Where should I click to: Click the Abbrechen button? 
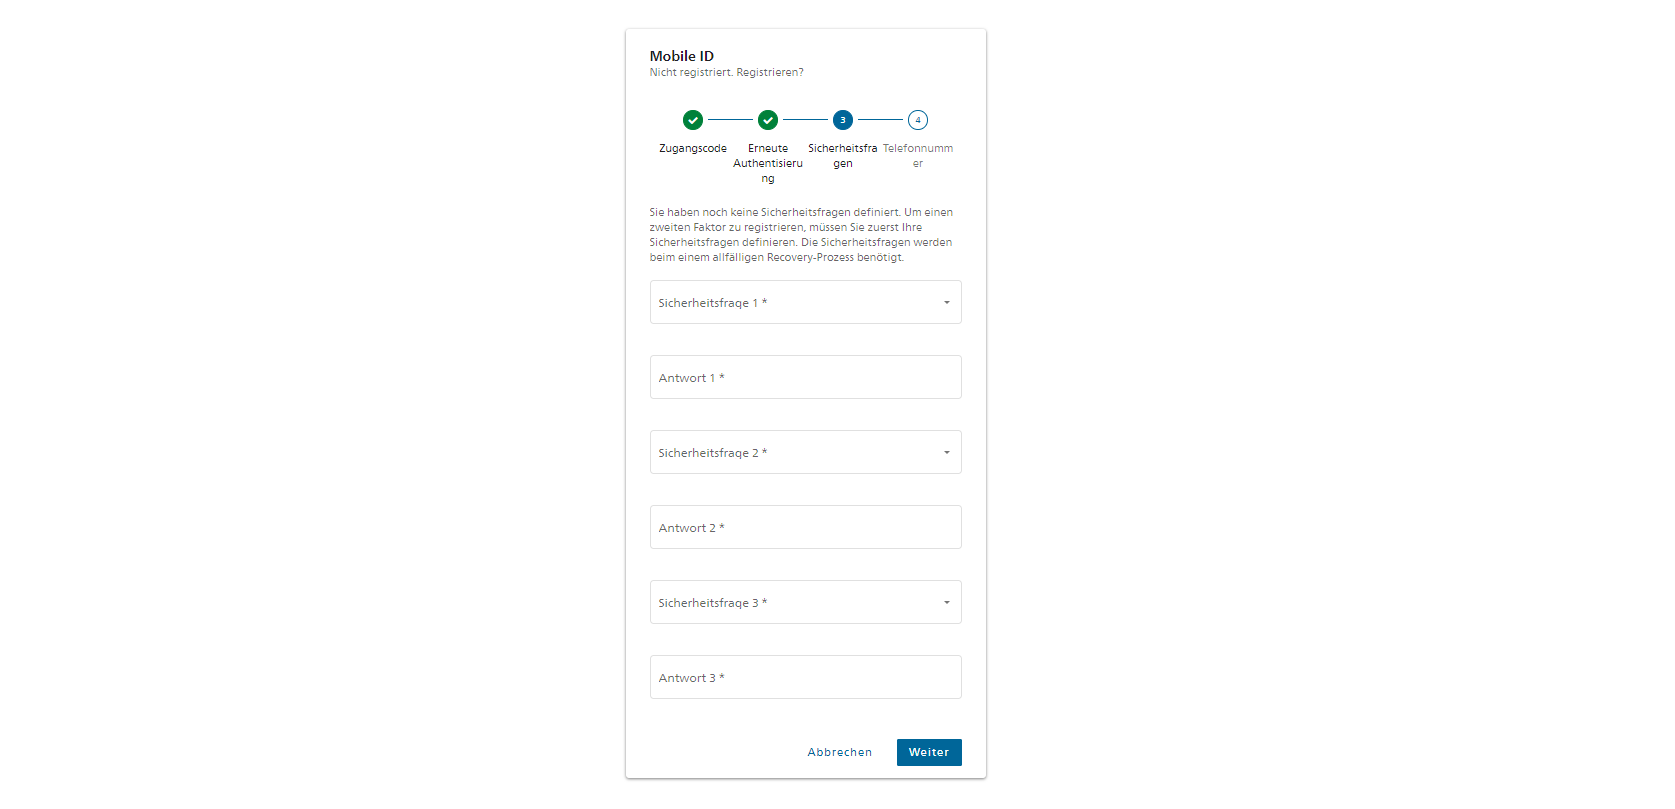click(840, 752)
